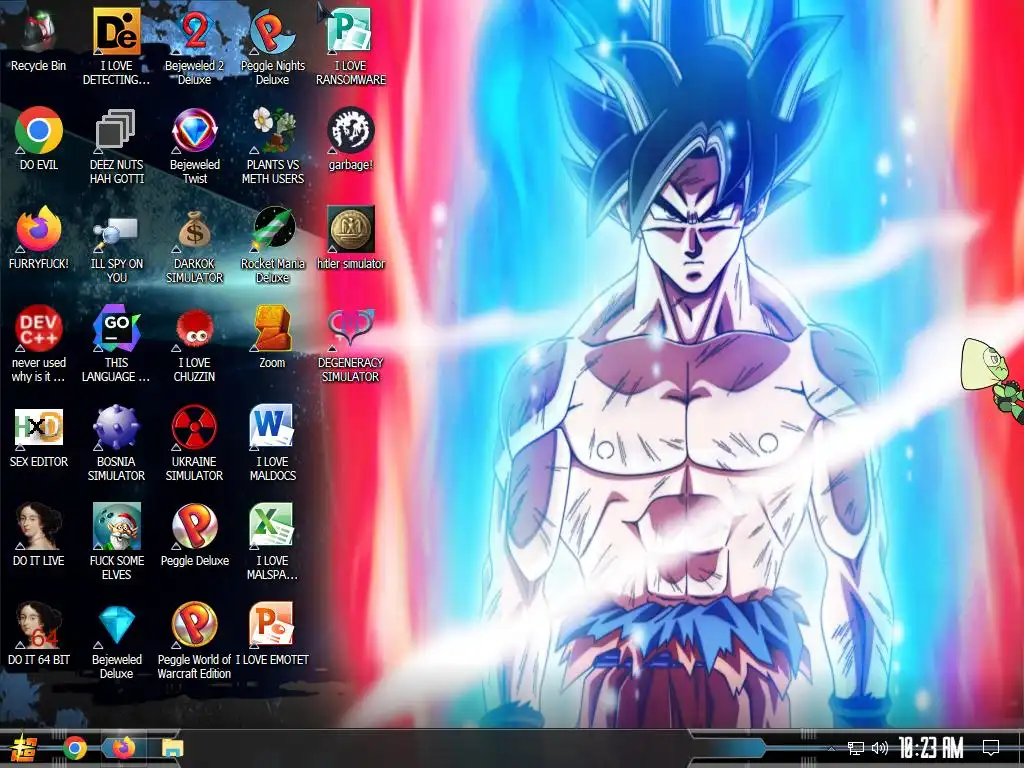Select the Chrome desktop shortcut labeled DO EVIL
This screenshot has width=1024, height=768.
[39, 139]
